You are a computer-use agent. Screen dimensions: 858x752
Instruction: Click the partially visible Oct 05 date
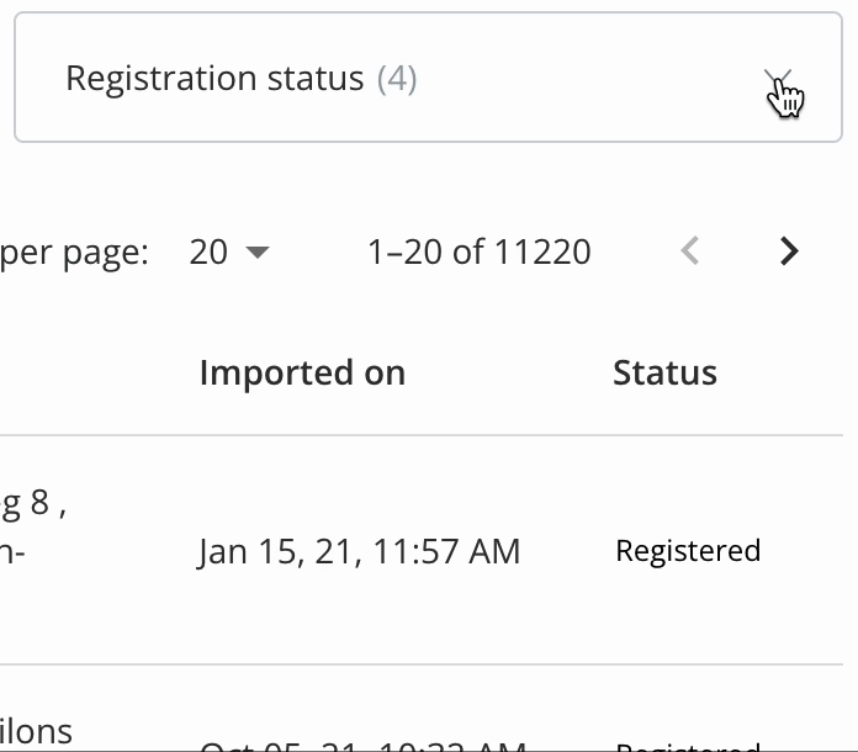click(x=363, y=747)
